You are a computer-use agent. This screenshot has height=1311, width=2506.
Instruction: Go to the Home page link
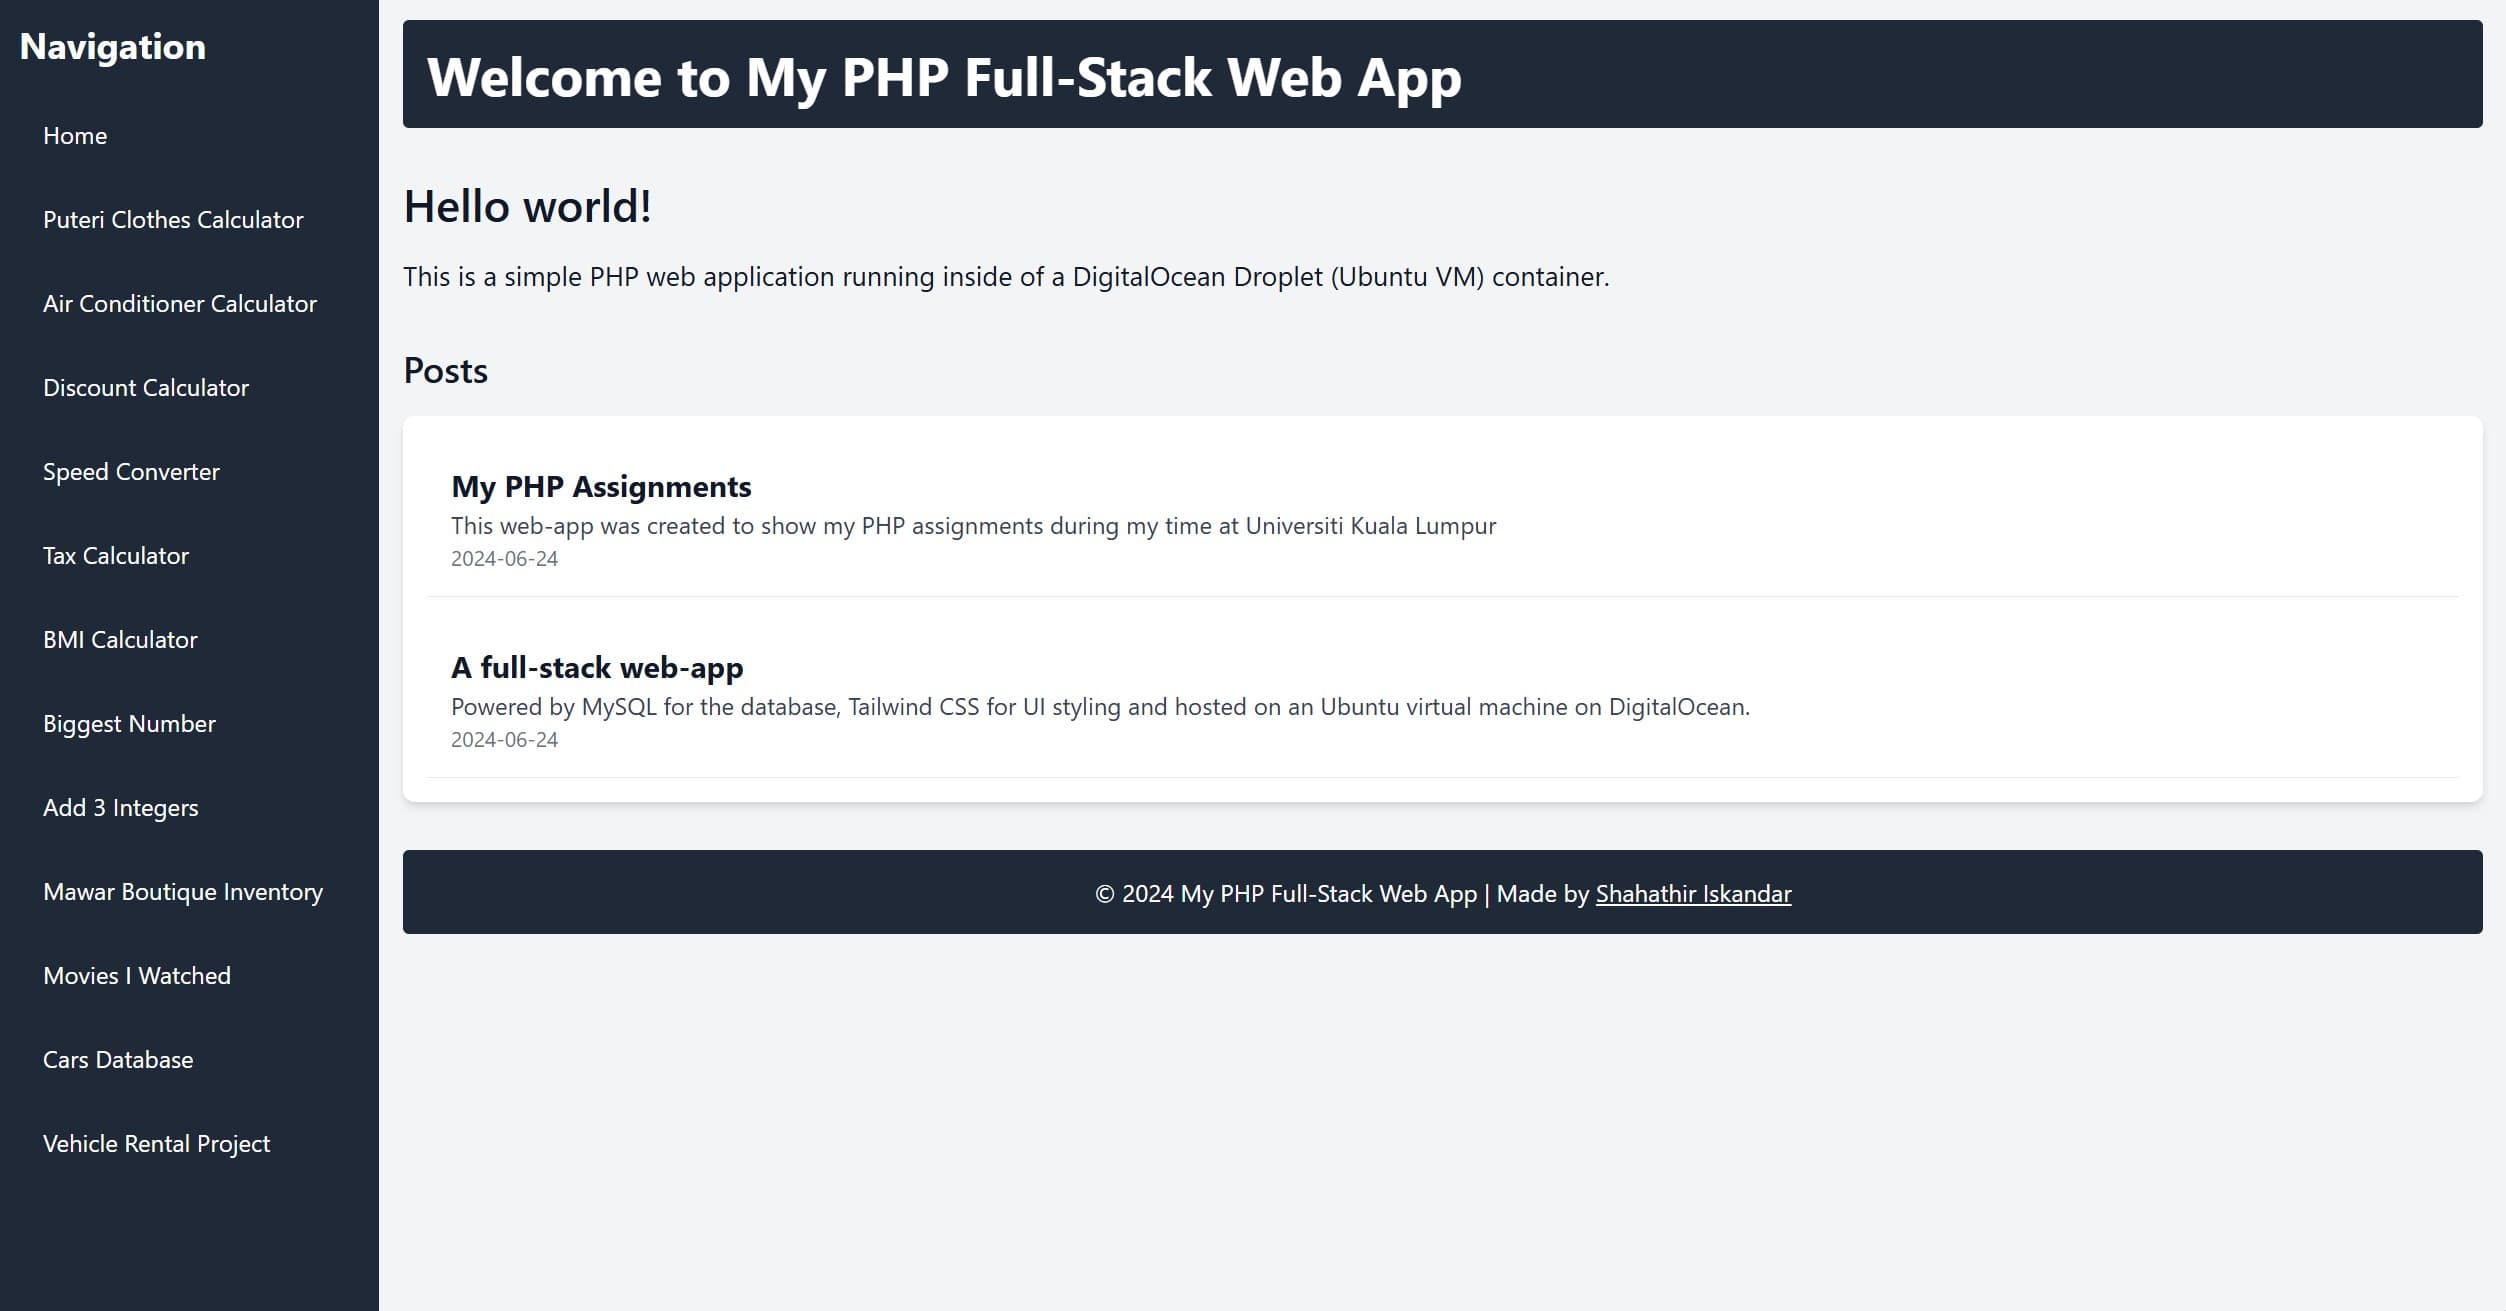click(x=75, y=136)
